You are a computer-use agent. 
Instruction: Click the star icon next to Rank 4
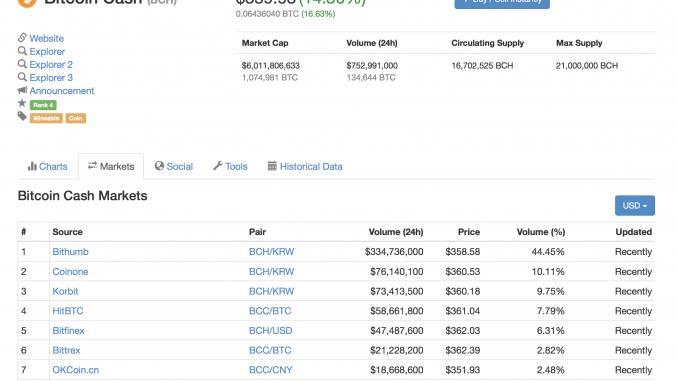22,103
